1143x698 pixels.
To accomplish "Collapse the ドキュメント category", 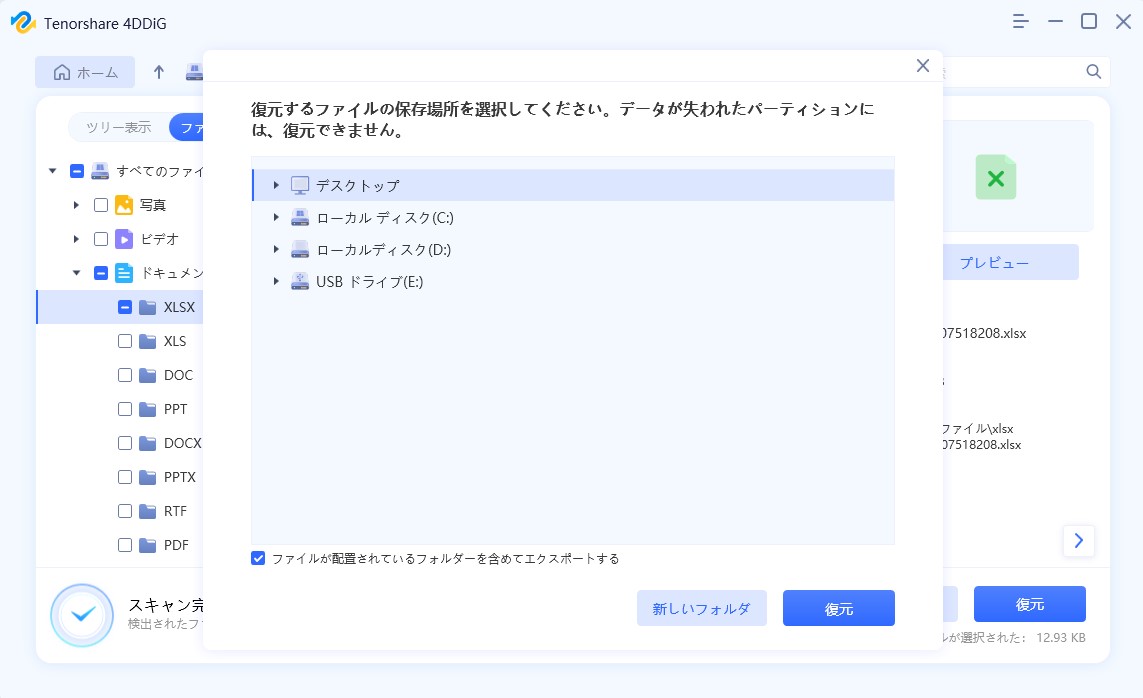I will click(x=76, y=273).
